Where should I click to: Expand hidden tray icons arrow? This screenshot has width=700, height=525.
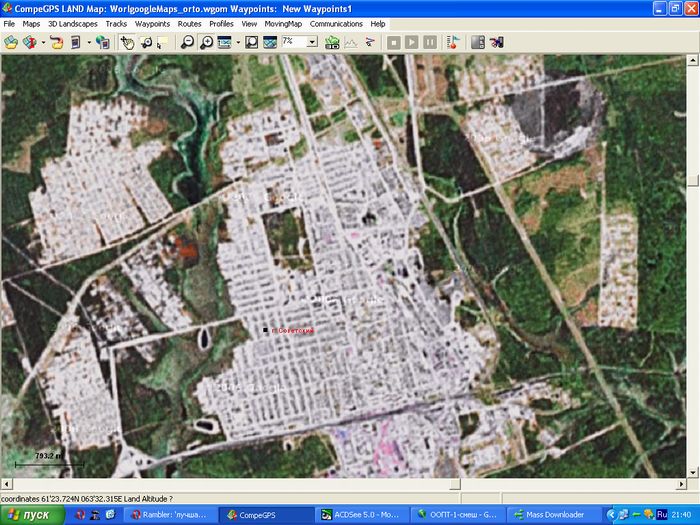tap(611, 515)
